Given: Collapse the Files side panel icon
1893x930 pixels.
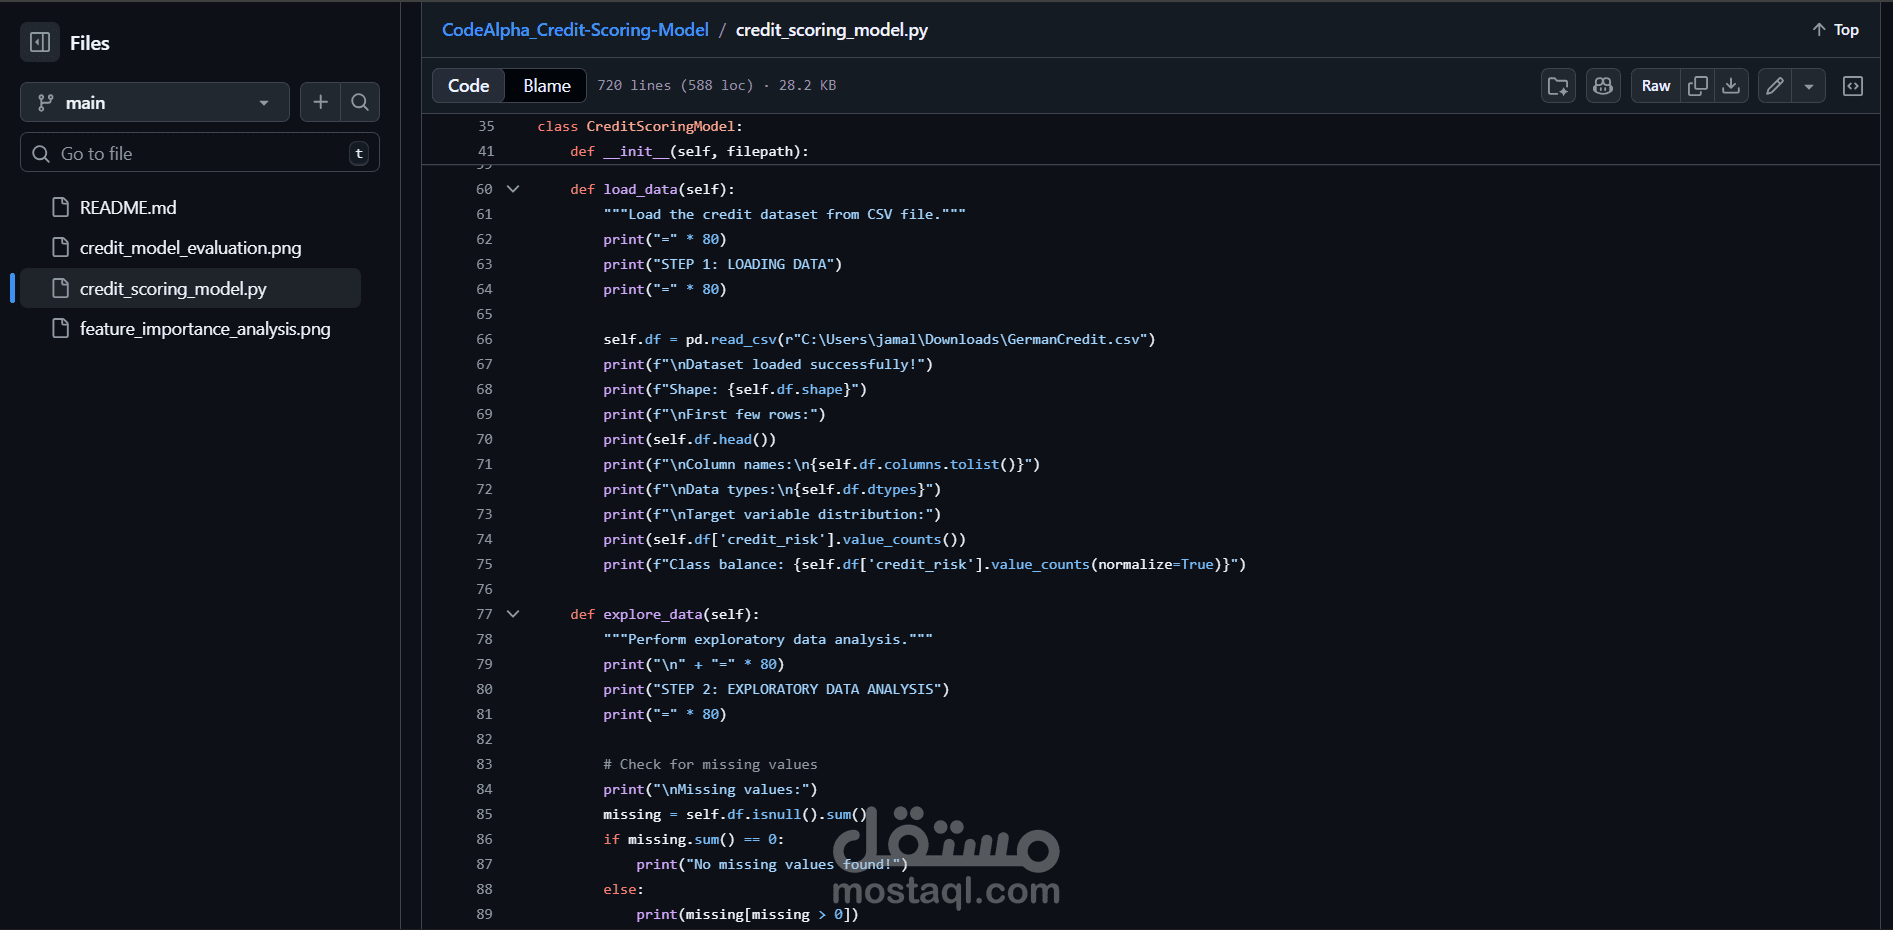Looking at the screenshot, I should (x=40, y=42).
